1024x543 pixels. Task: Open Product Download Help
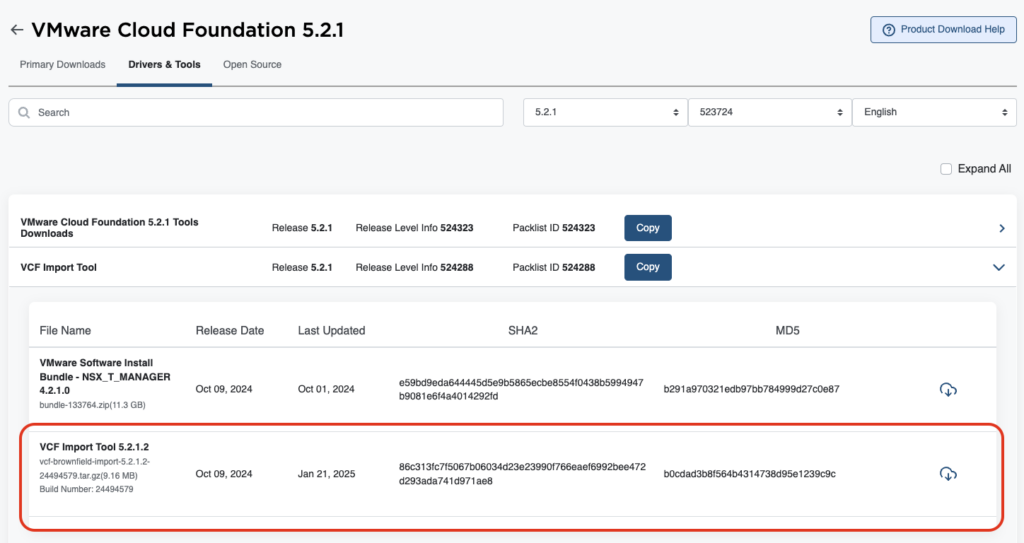[x=943, y=30]
